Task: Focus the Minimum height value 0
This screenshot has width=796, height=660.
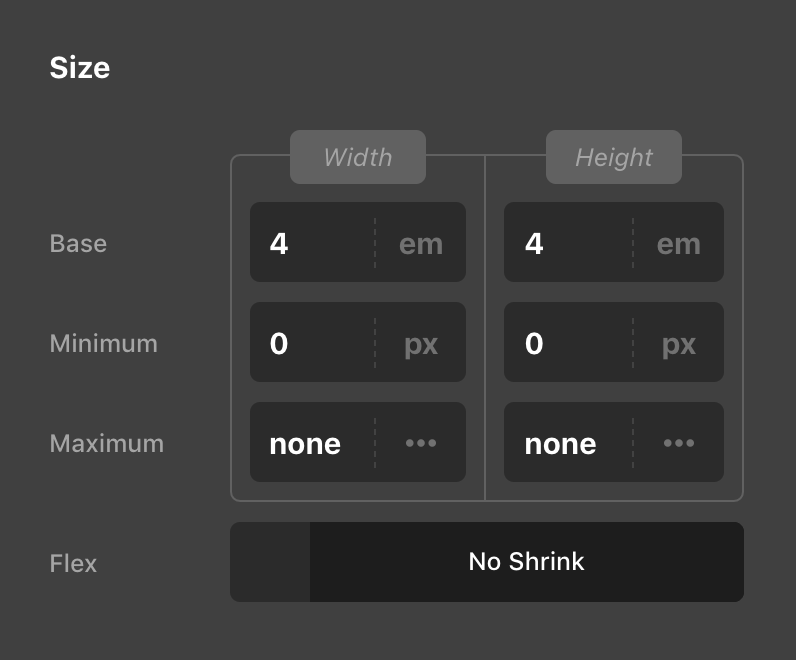Action: click(568, 343)
